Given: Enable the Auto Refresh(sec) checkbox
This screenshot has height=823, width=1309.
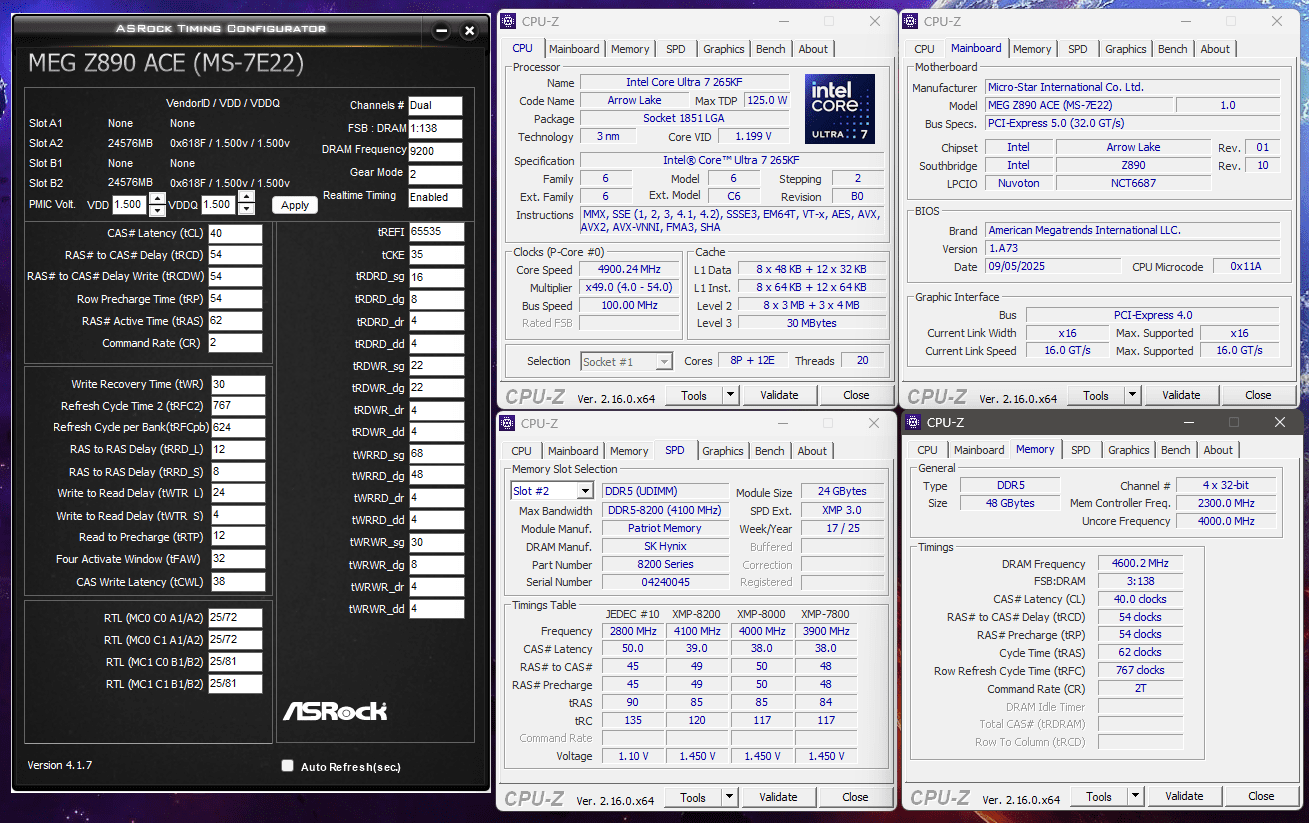Looking at the screenshot, I should [x=288, y=766].
